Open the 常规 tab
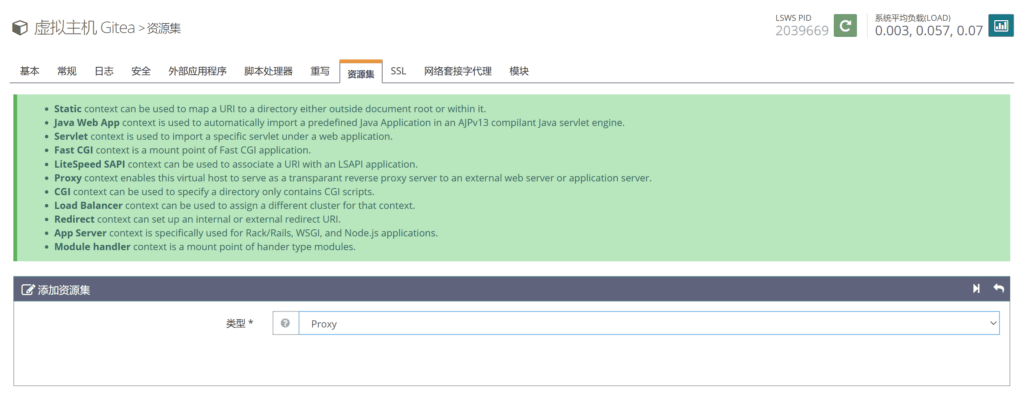This screenshot has height=404, width=1024. coord(67,72)
